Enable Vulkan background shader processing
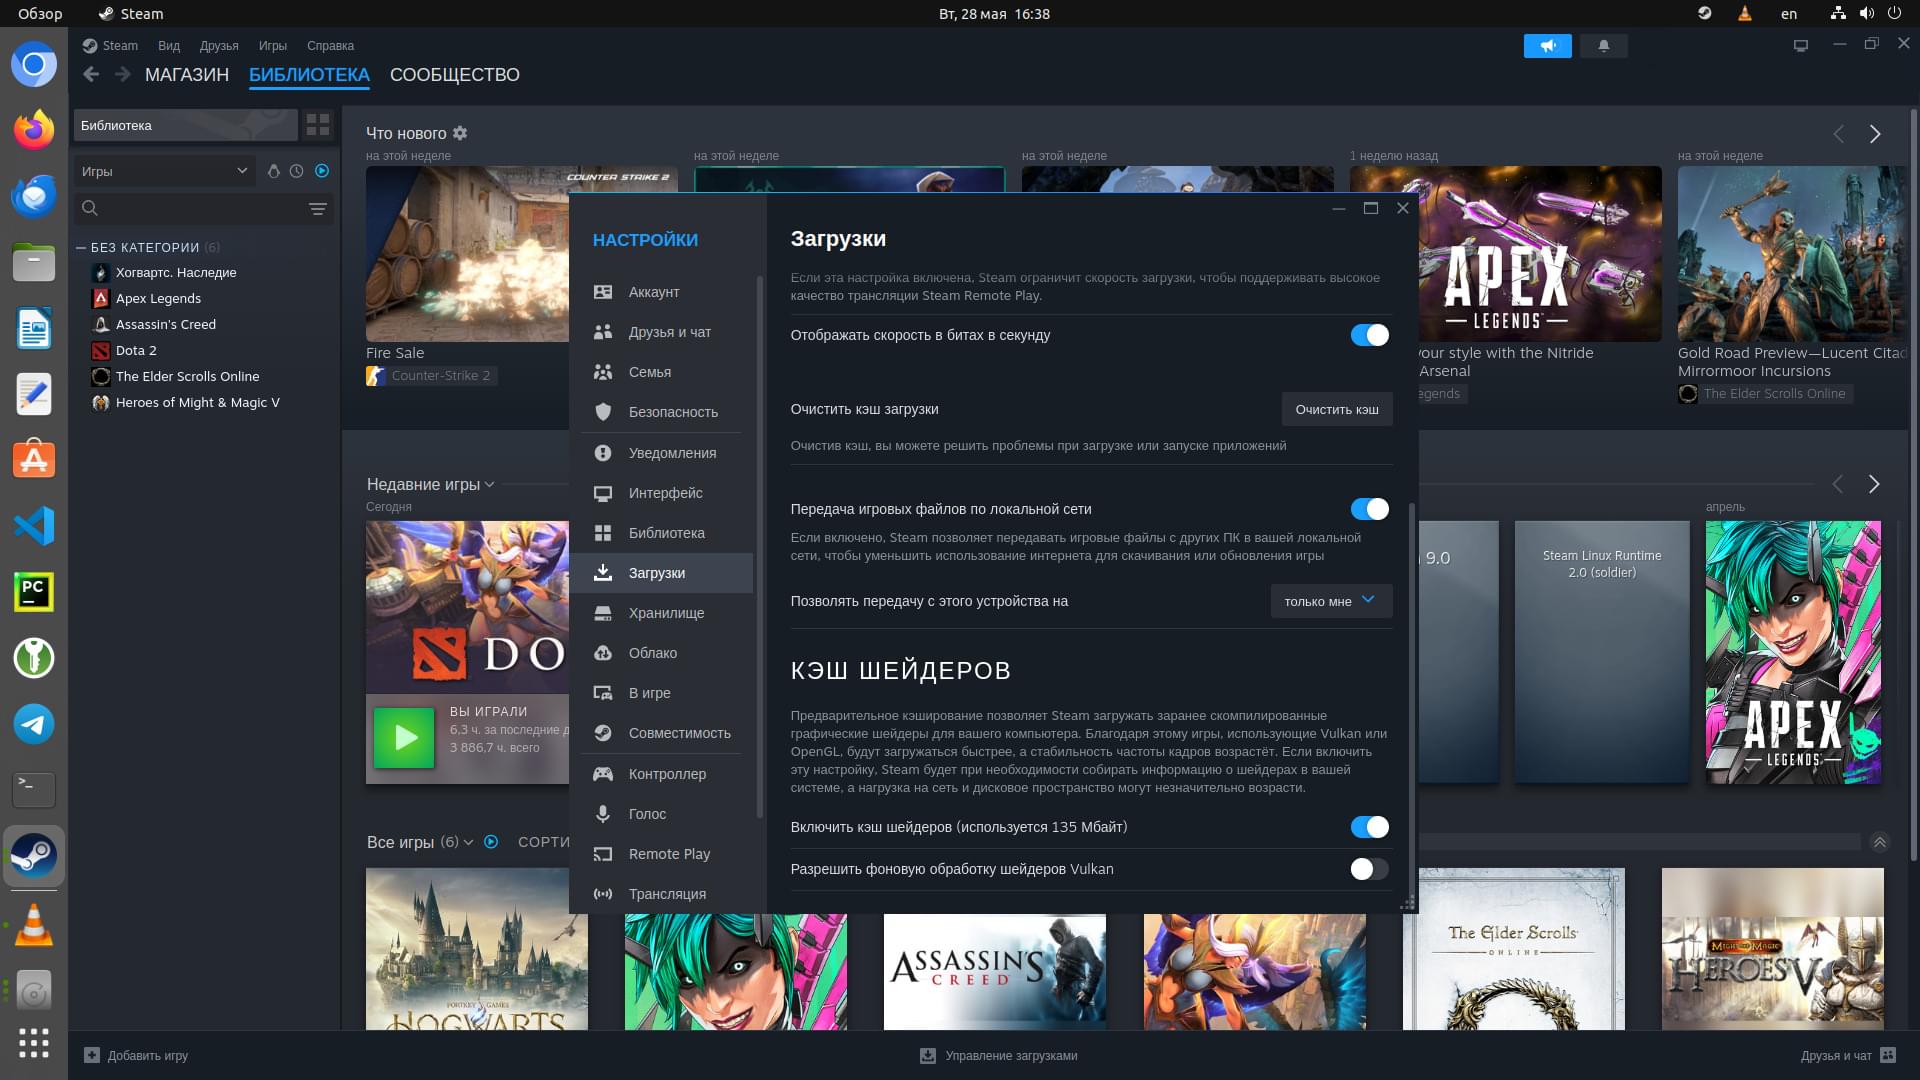The height and width of the screenshot is (1080, 1920). [1369, 869]
